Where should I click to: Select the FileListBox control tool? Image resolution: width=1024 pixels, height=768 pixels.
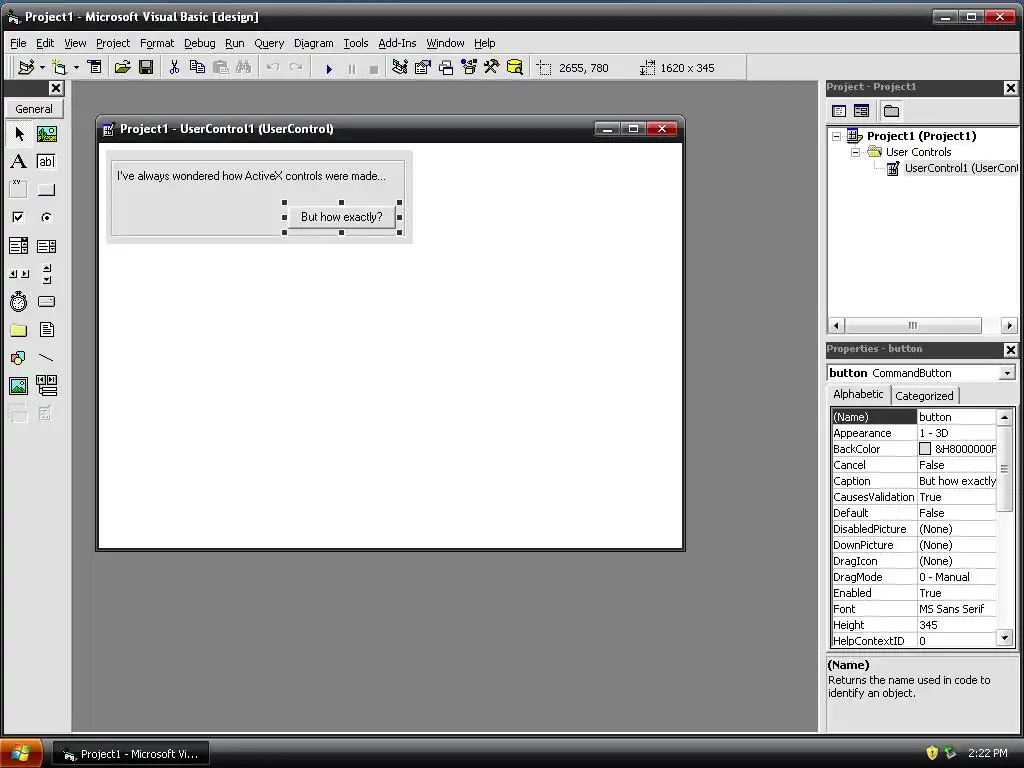[x=46, y=330]
